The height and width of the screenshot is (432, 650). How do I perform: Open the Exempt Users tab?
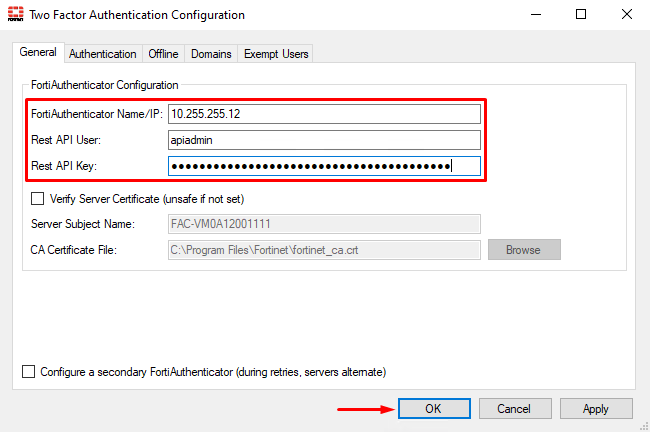[x=276, y=54]
